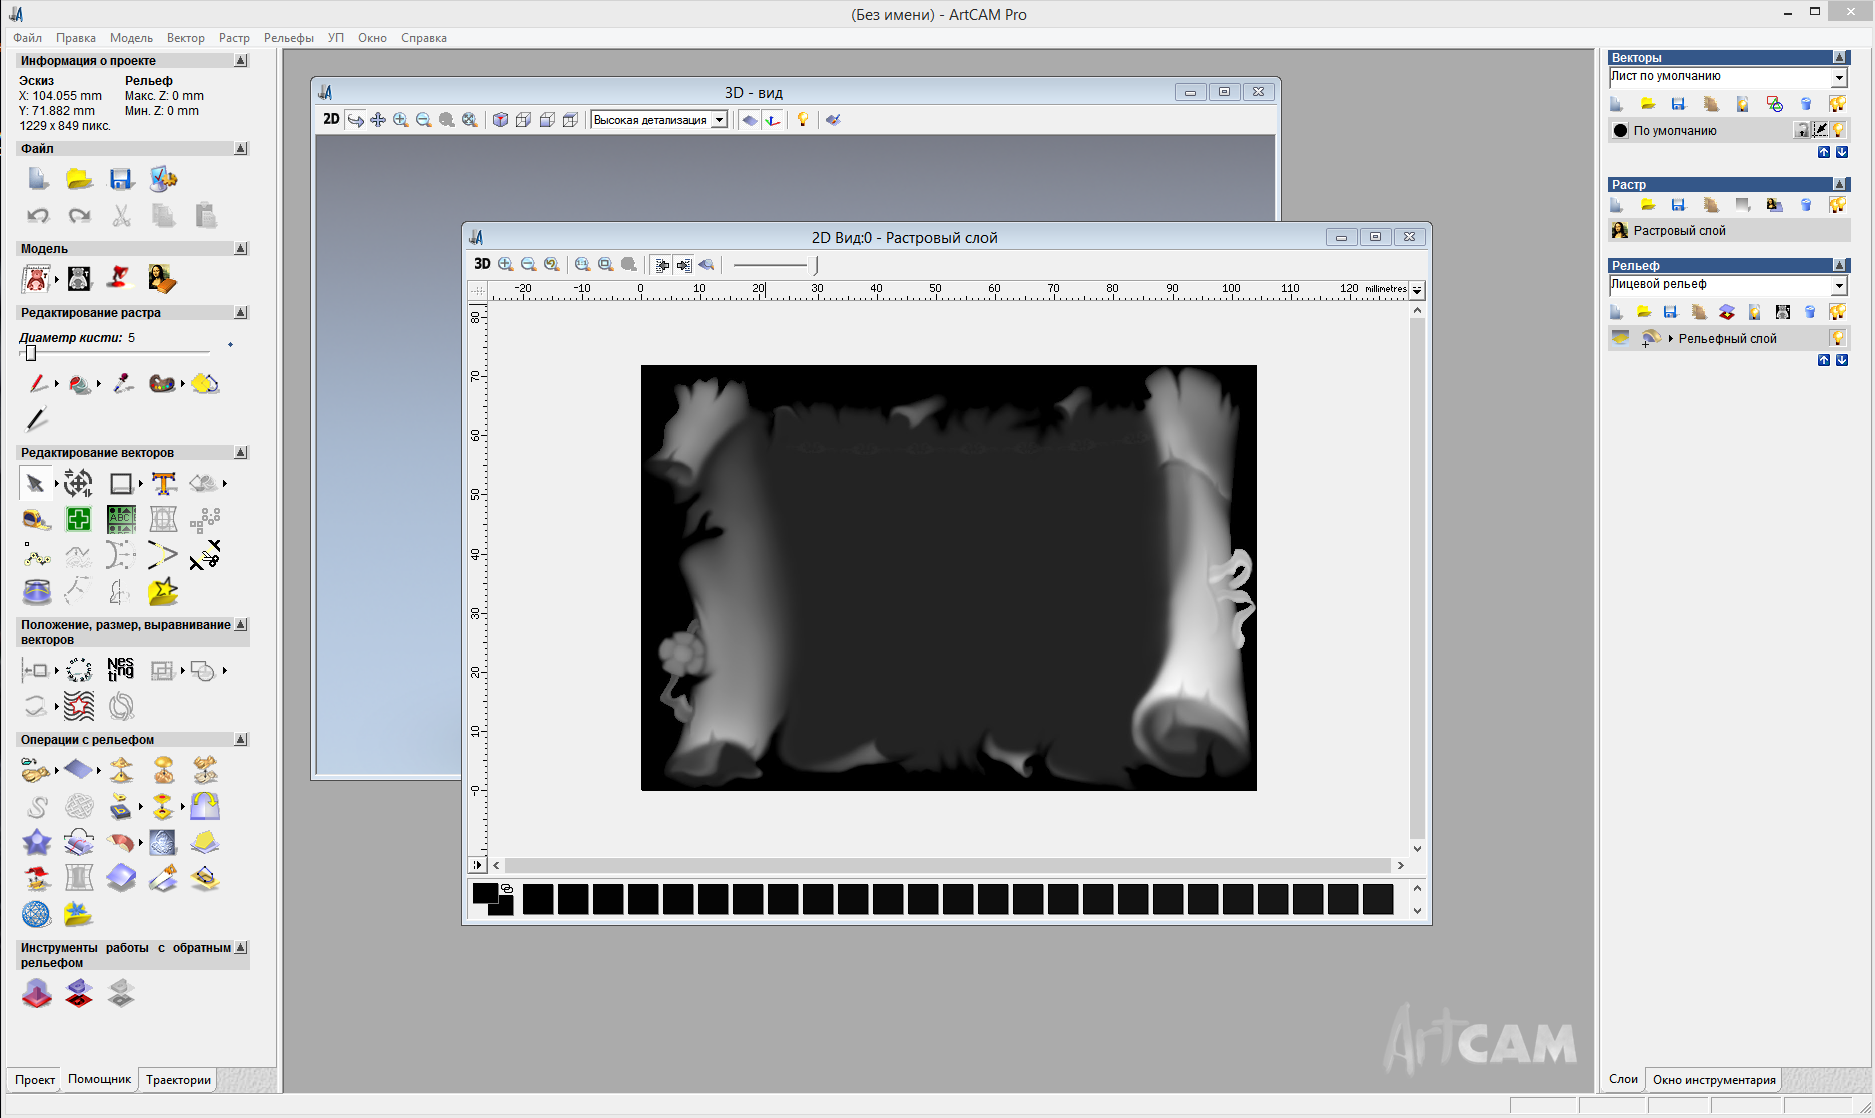Delete vector layer using the Векторы bin icon
1875x1118 pixels.
click(x=1805, y=104)
